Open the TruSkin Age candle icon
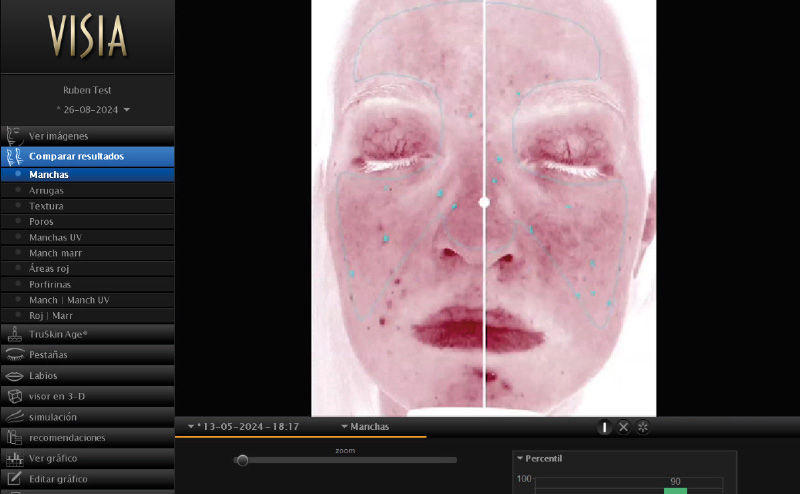 tap(14, 334)
